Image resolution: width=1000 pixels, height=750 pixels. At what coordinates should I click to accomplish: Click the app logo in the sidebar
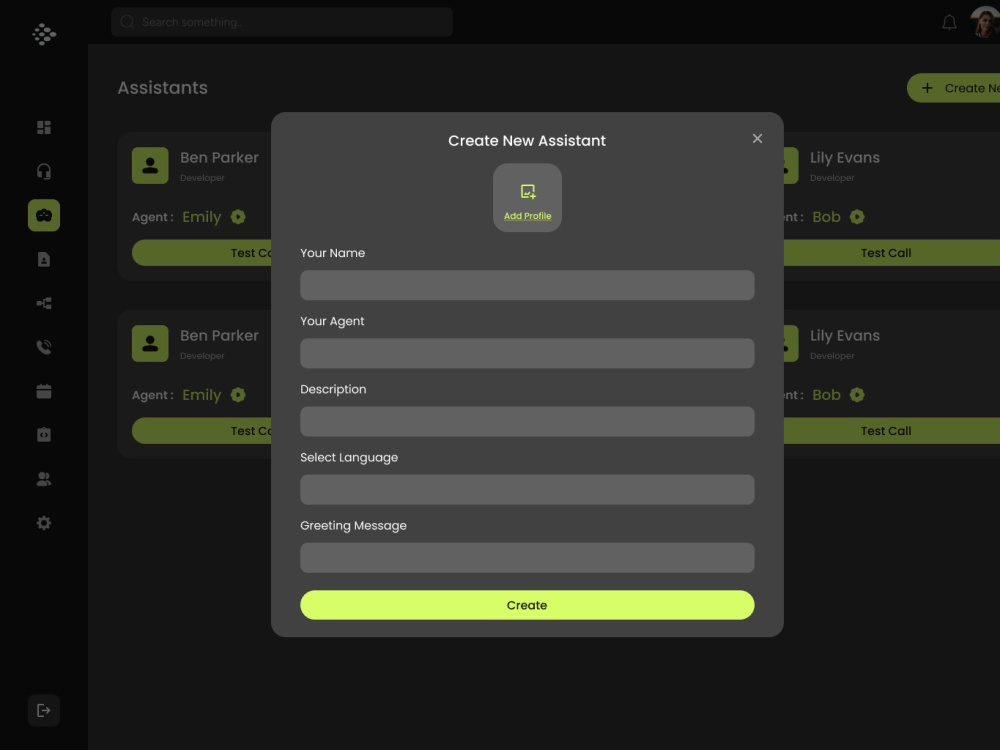tap(44, 34)
